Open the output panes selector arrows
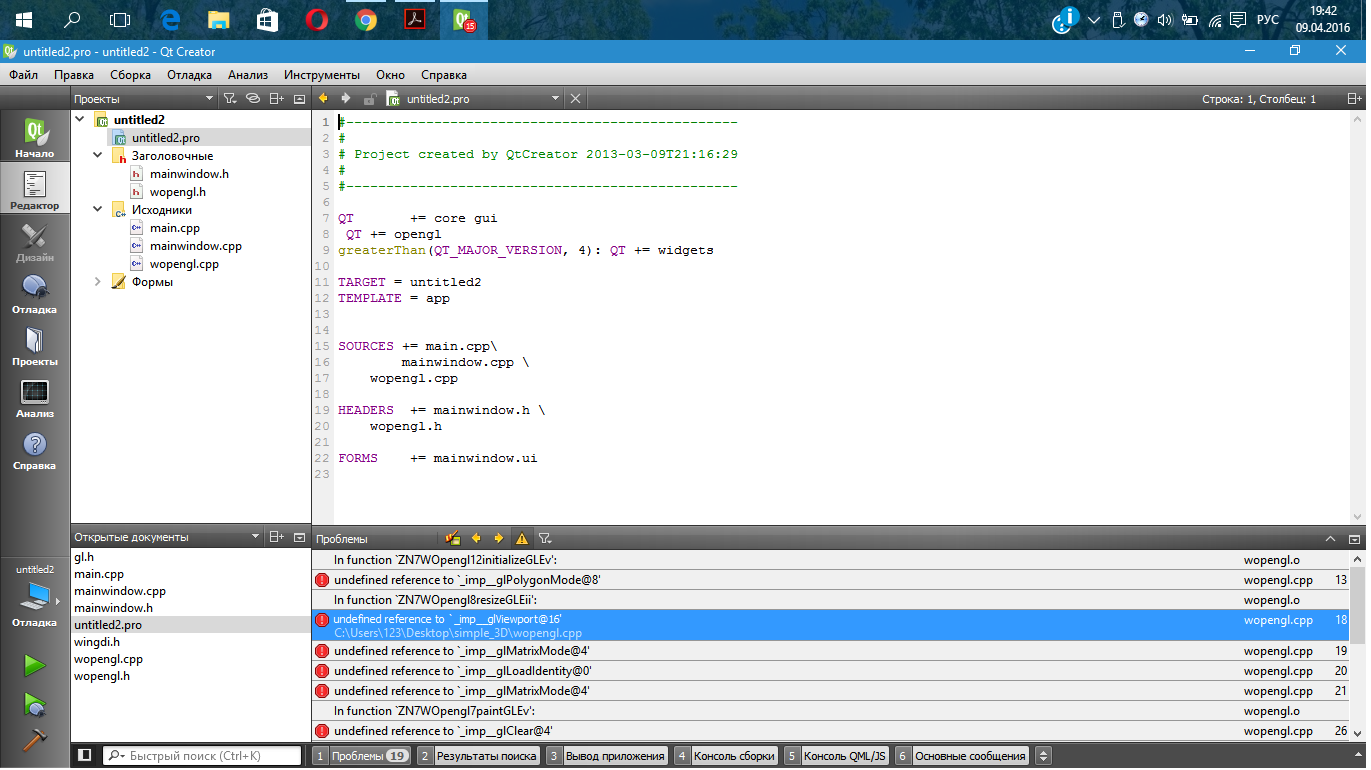The image size is (1371, 770). point(1043,756)
